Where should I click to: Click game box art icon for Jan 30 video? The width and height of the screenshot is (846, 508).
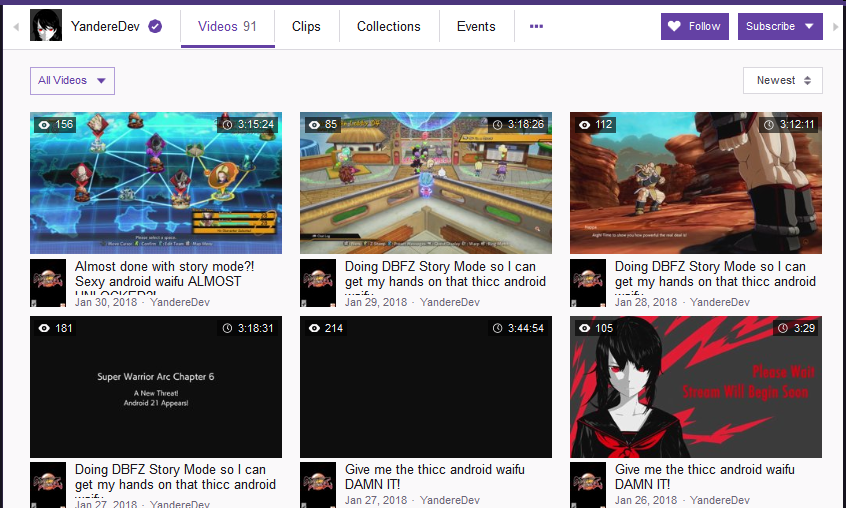pyautogui.click(x=48, y=283)
